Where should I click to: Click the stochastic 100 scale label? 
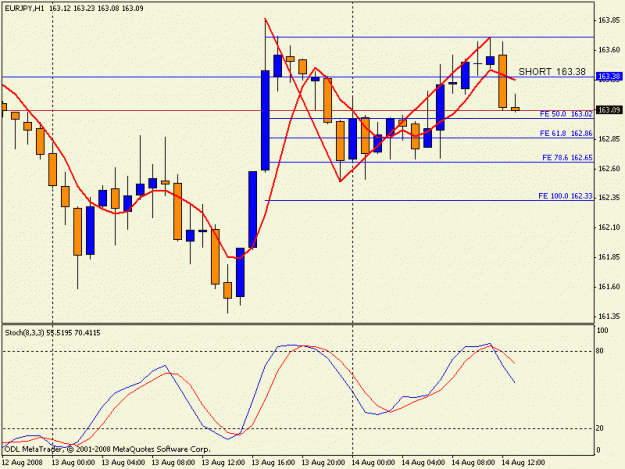[602, 330]
